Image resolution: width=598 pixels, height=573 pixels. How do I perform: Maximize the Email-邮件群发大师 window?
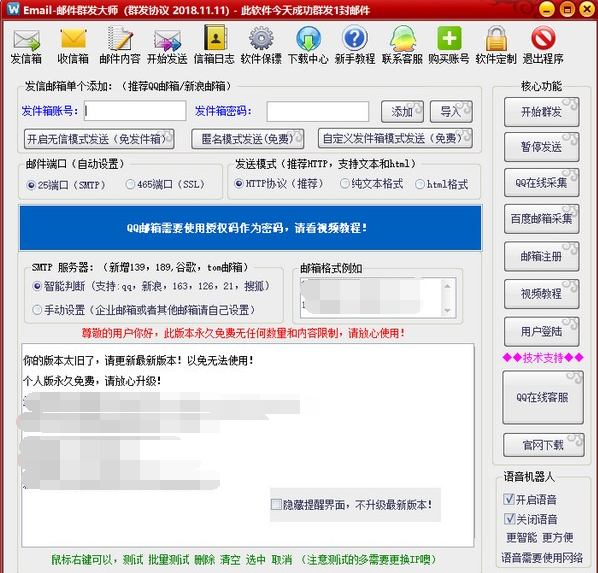coord(567,10)
